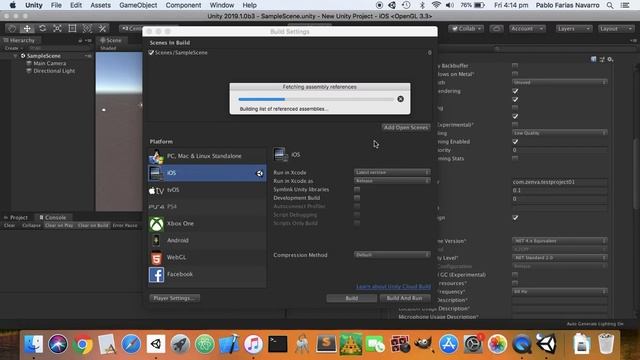Open Google Chrome from the dock
Screen dimensions: 640x360
pos(82,344)
